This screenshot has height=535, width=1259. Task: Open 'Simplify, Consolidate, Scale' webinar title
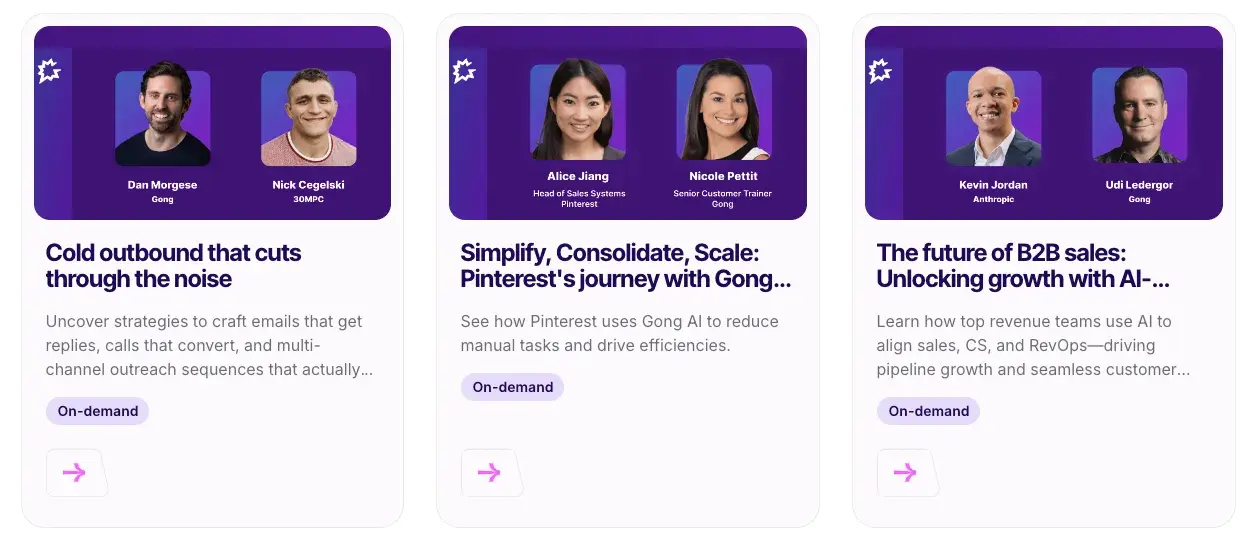click(626, 266)
